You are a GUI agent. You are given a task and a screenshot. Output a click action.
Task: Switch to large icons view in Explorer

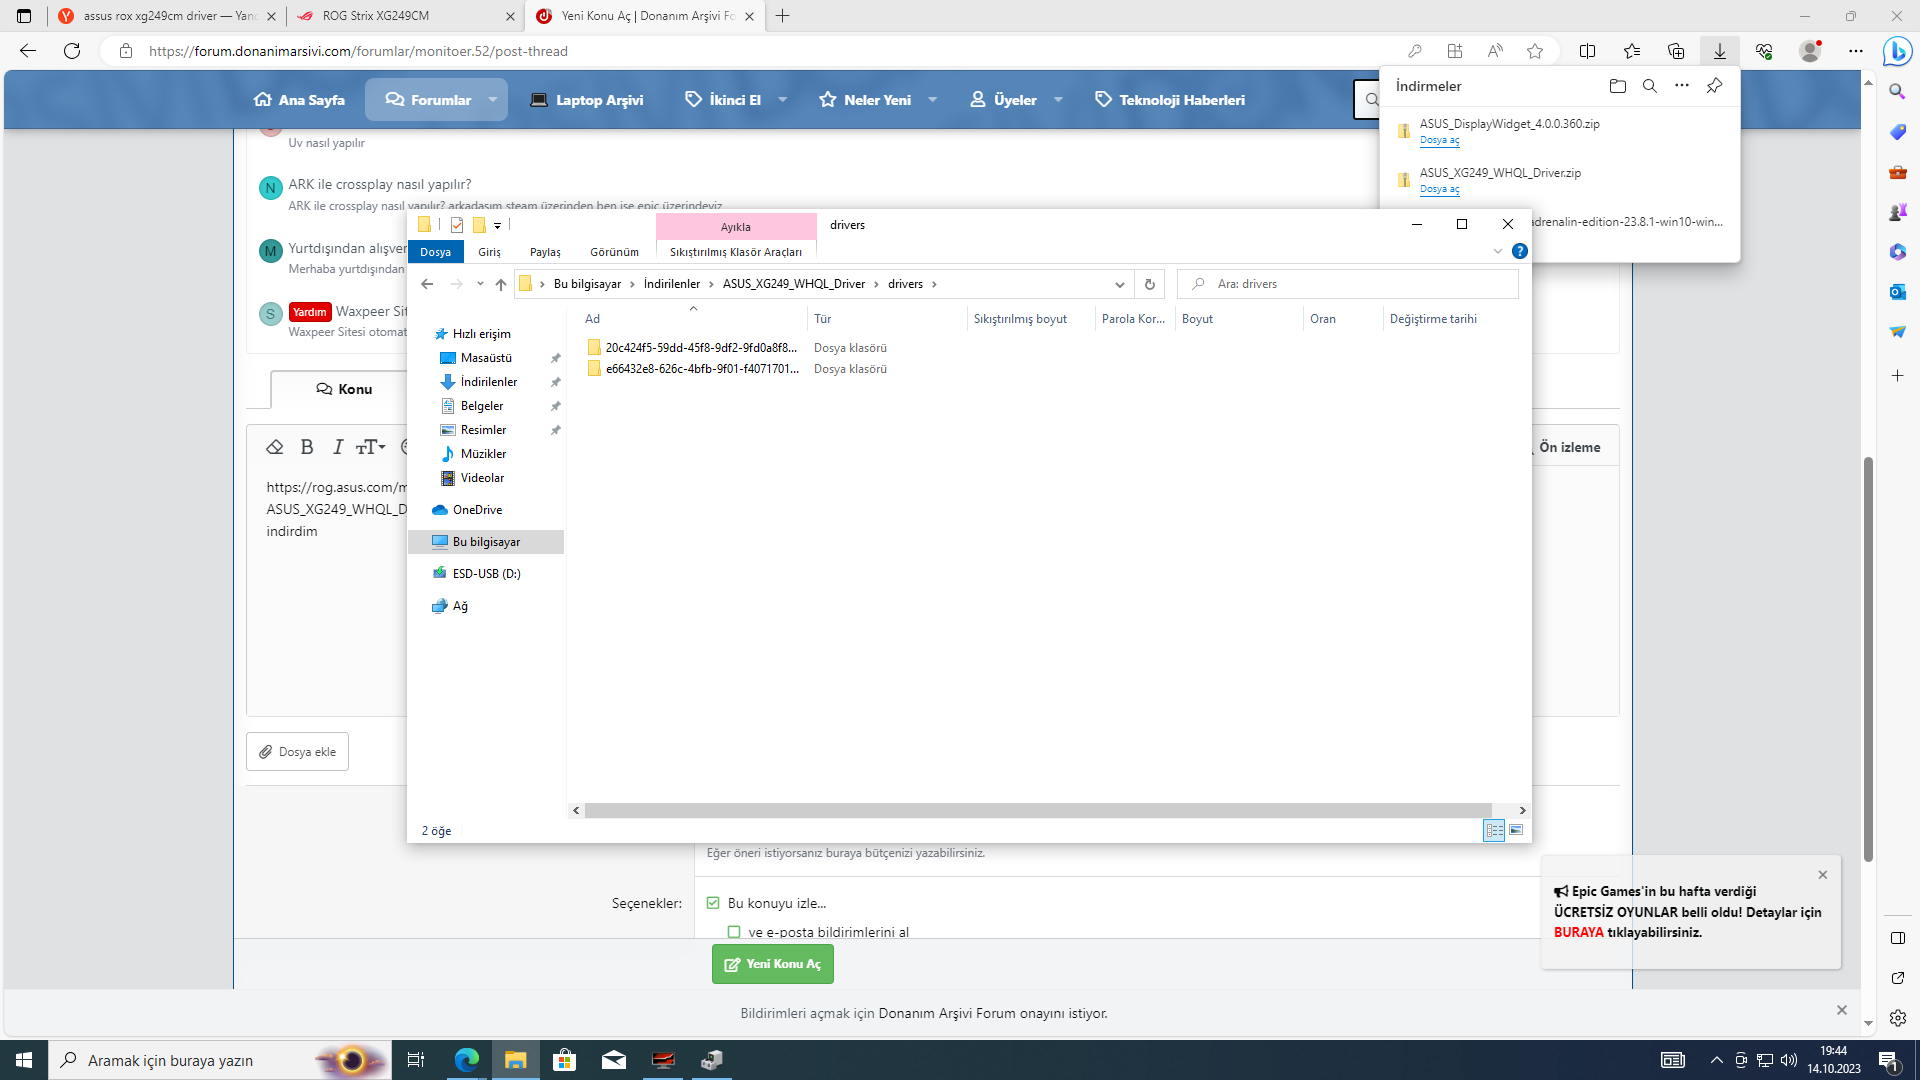point(1516,830)
